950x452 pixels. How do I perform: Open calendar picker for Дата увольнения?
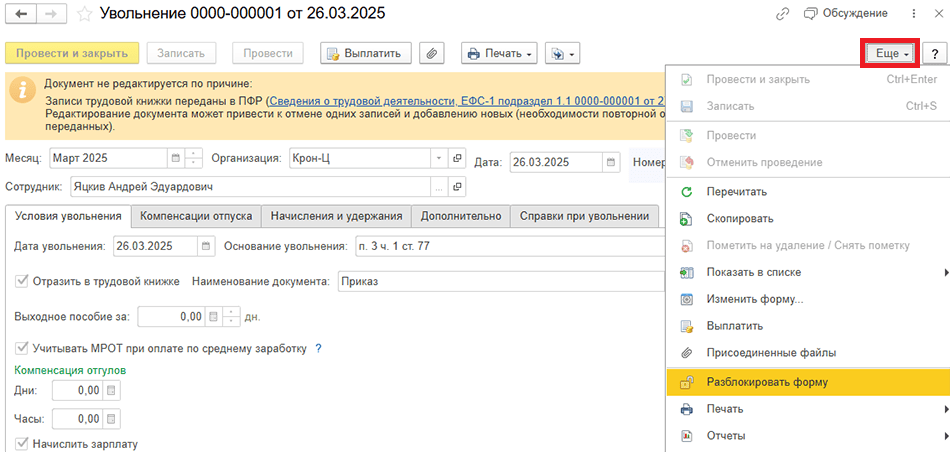point(205,246)
